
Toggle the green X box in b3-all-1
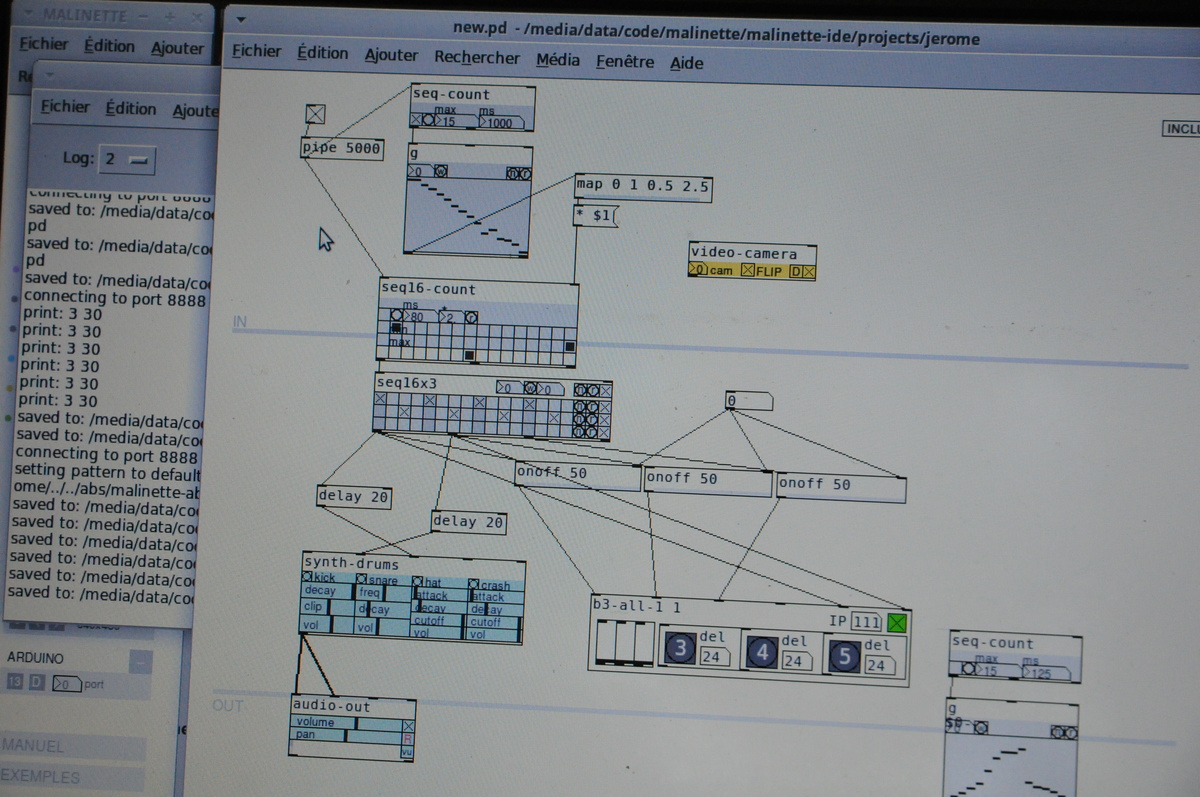click(x=897, y=623)
